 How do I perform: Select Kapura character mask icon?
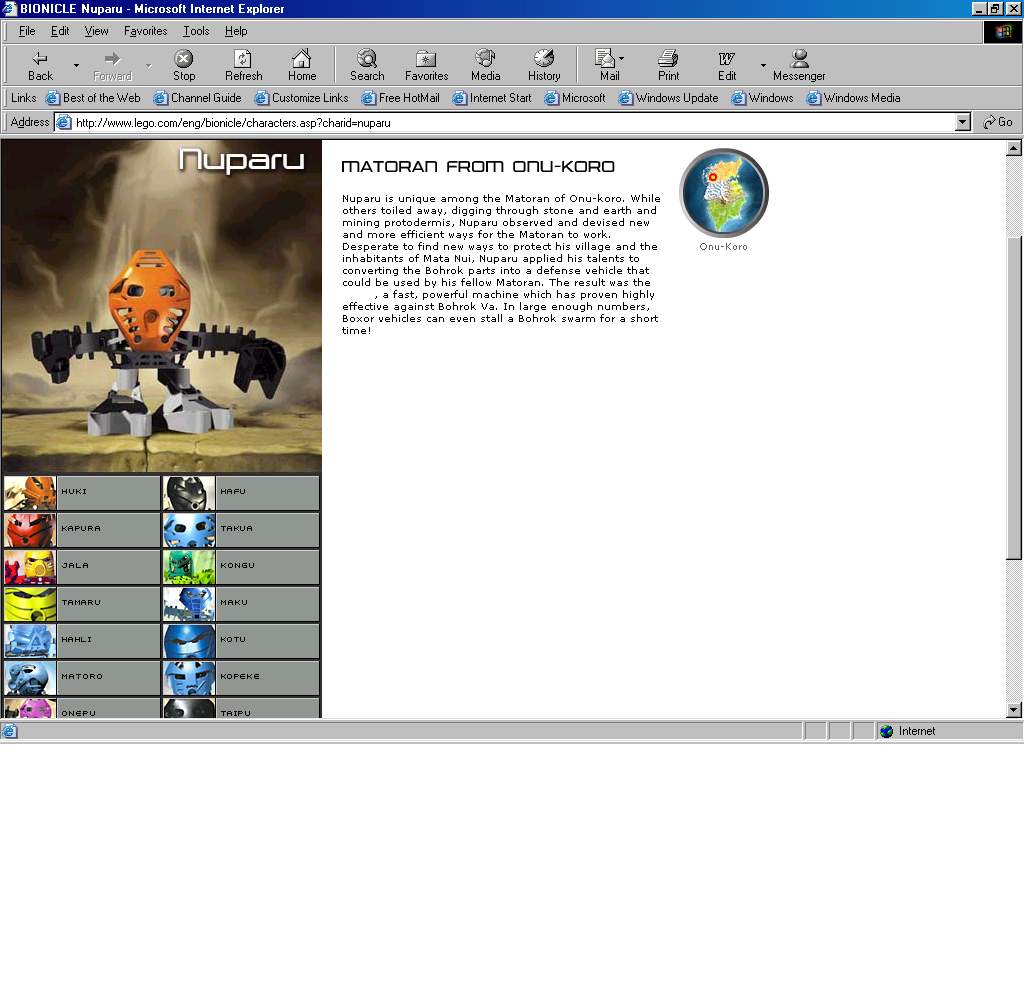pyautogui.click(x=30, y=530)
